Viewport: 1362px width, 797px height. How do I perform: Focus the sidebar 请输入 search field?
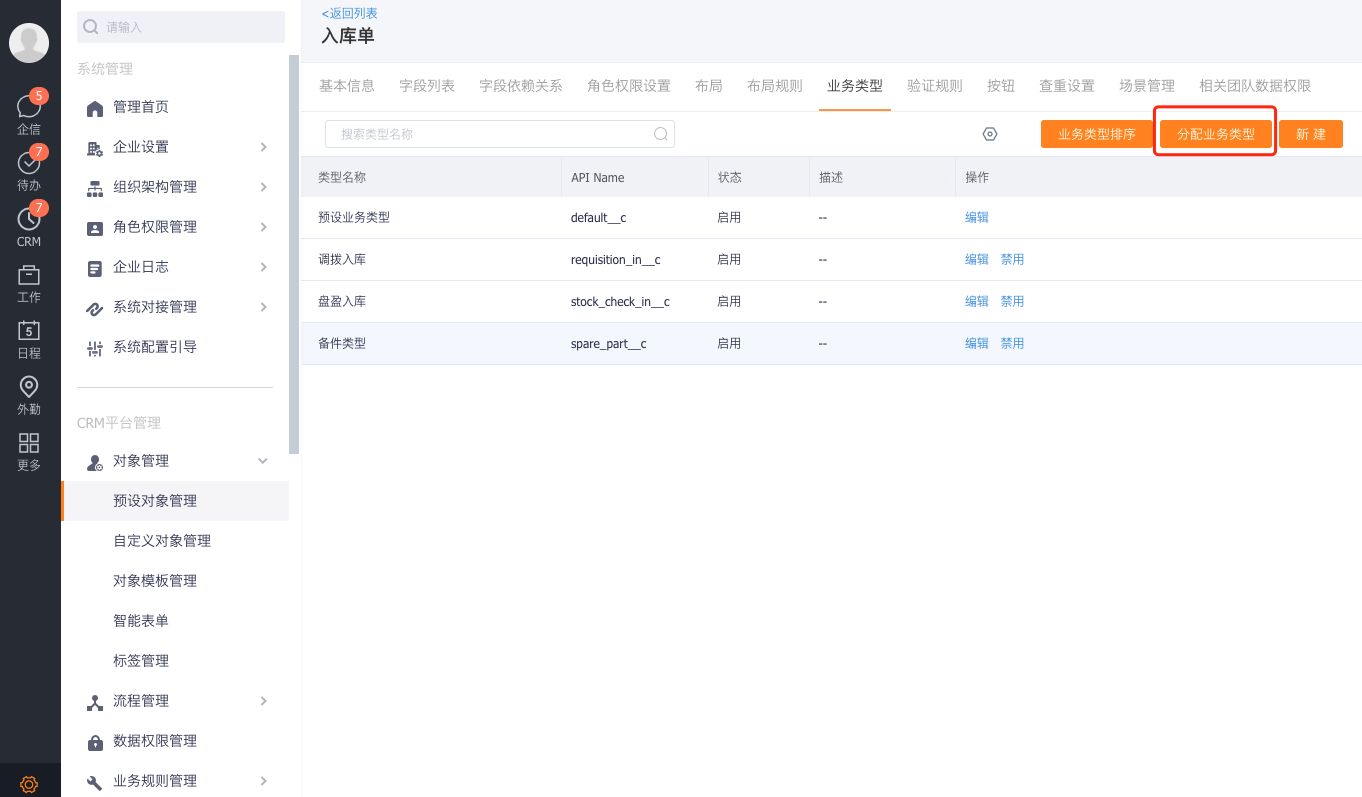point(181,27)
